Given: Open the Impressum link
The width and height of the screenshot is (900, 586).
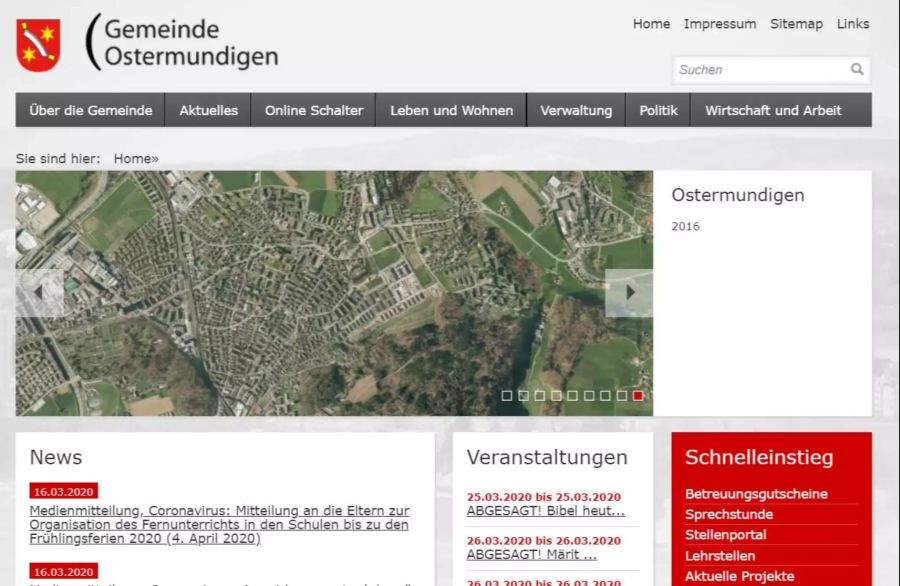Looking at the screenshot, I should (720, 24).
